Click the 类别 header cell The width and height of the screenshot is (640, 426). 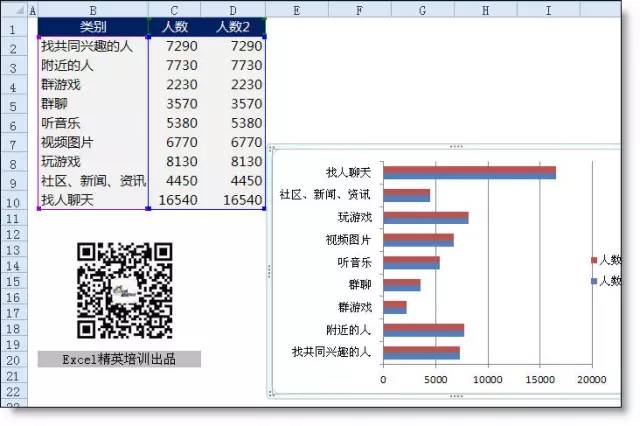[x=93, y=27]
